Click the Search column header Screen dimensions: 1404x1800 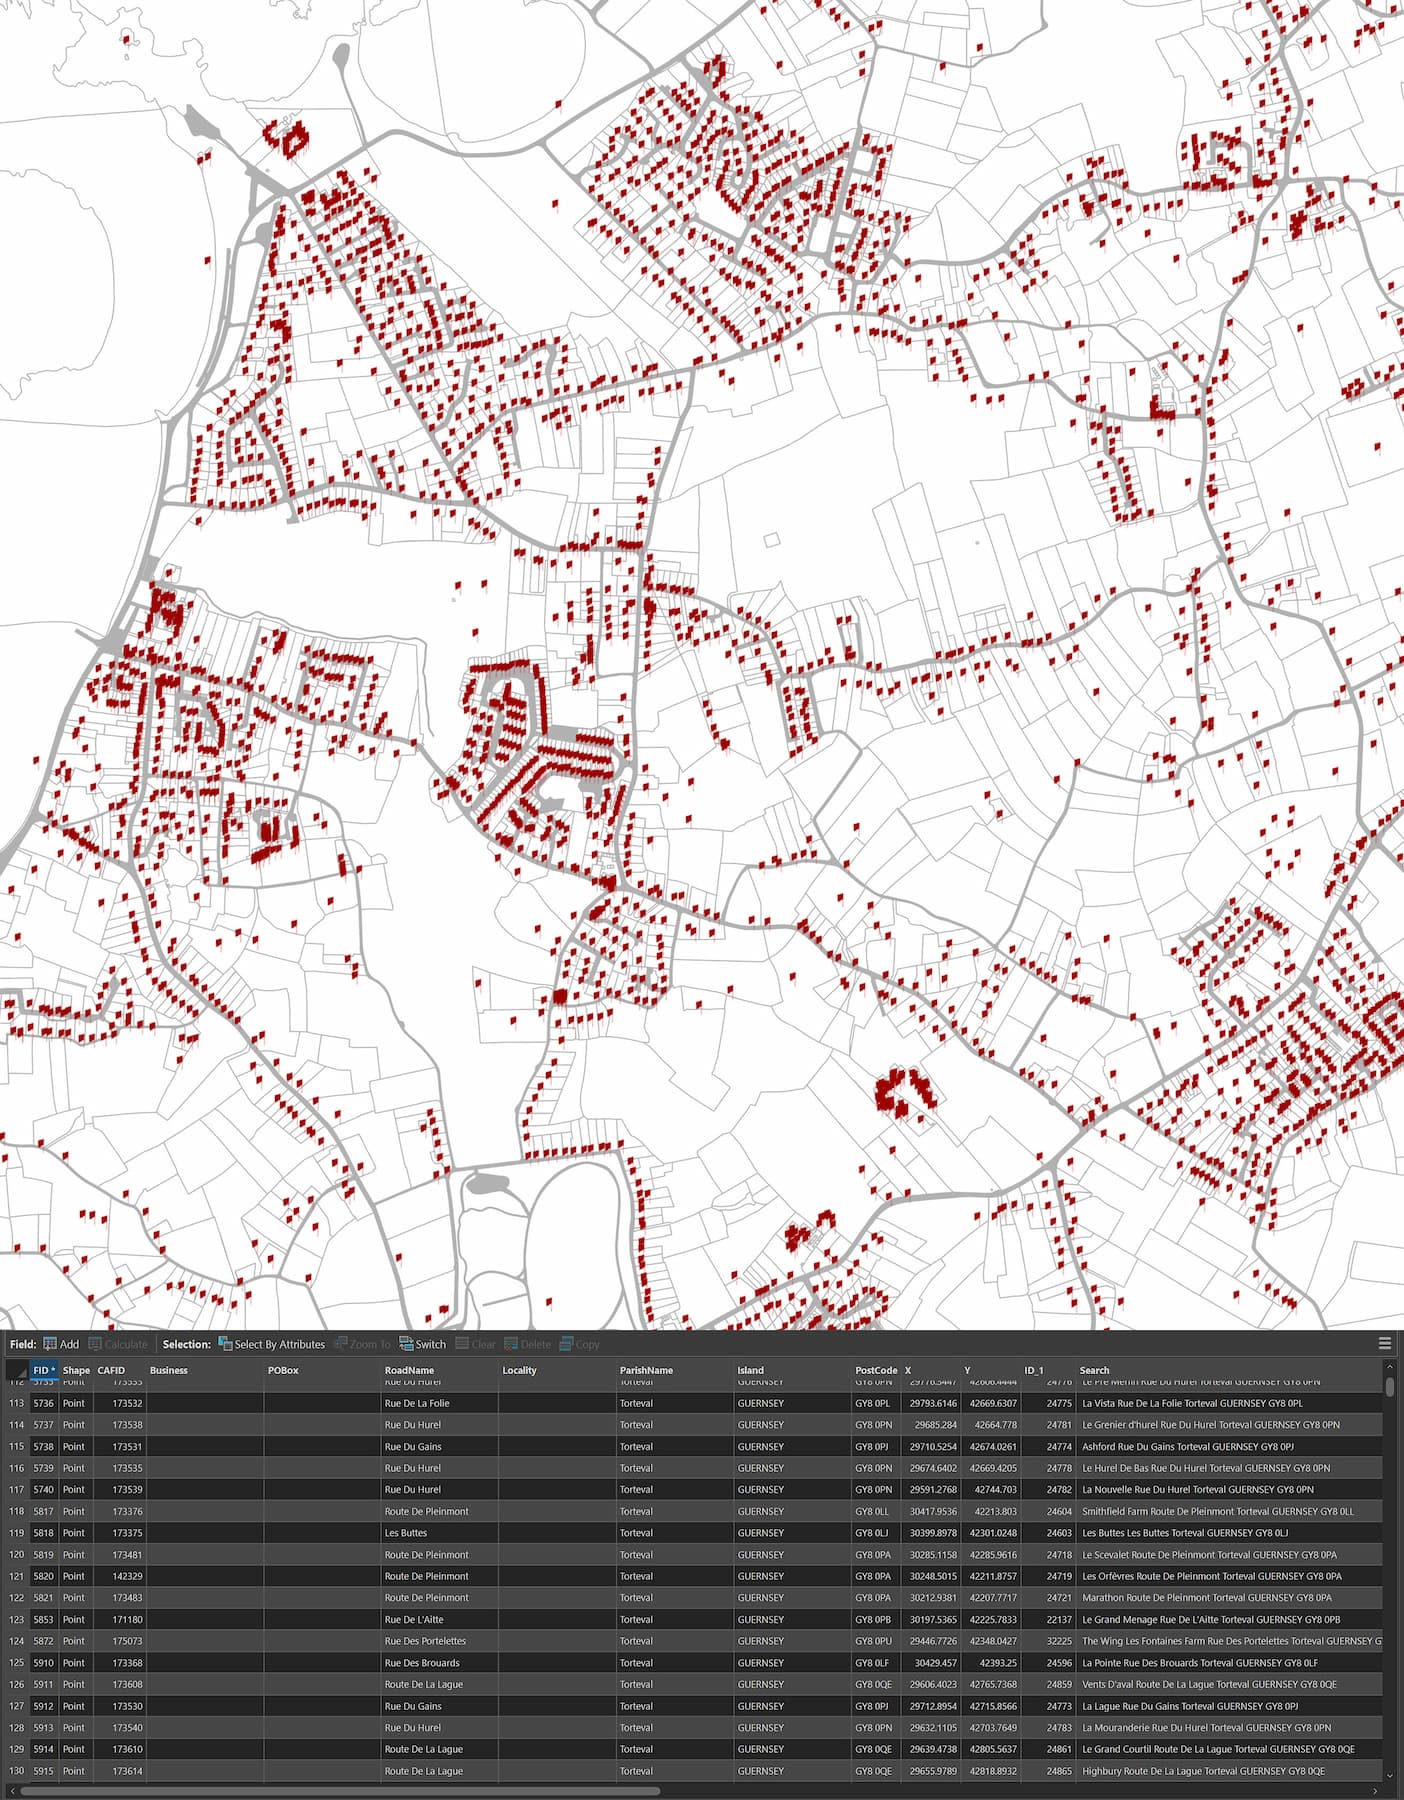[1094, 1370]
